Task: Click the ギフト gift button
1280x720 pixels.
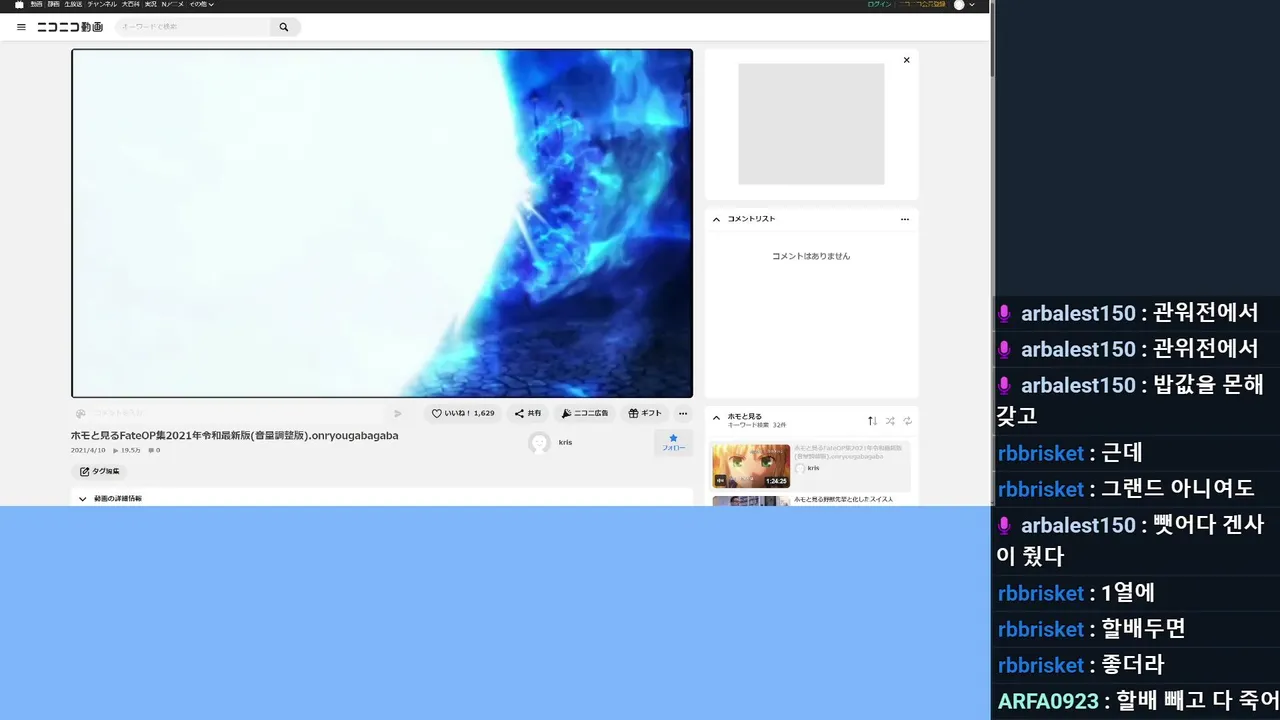Action: pos(645,413)
